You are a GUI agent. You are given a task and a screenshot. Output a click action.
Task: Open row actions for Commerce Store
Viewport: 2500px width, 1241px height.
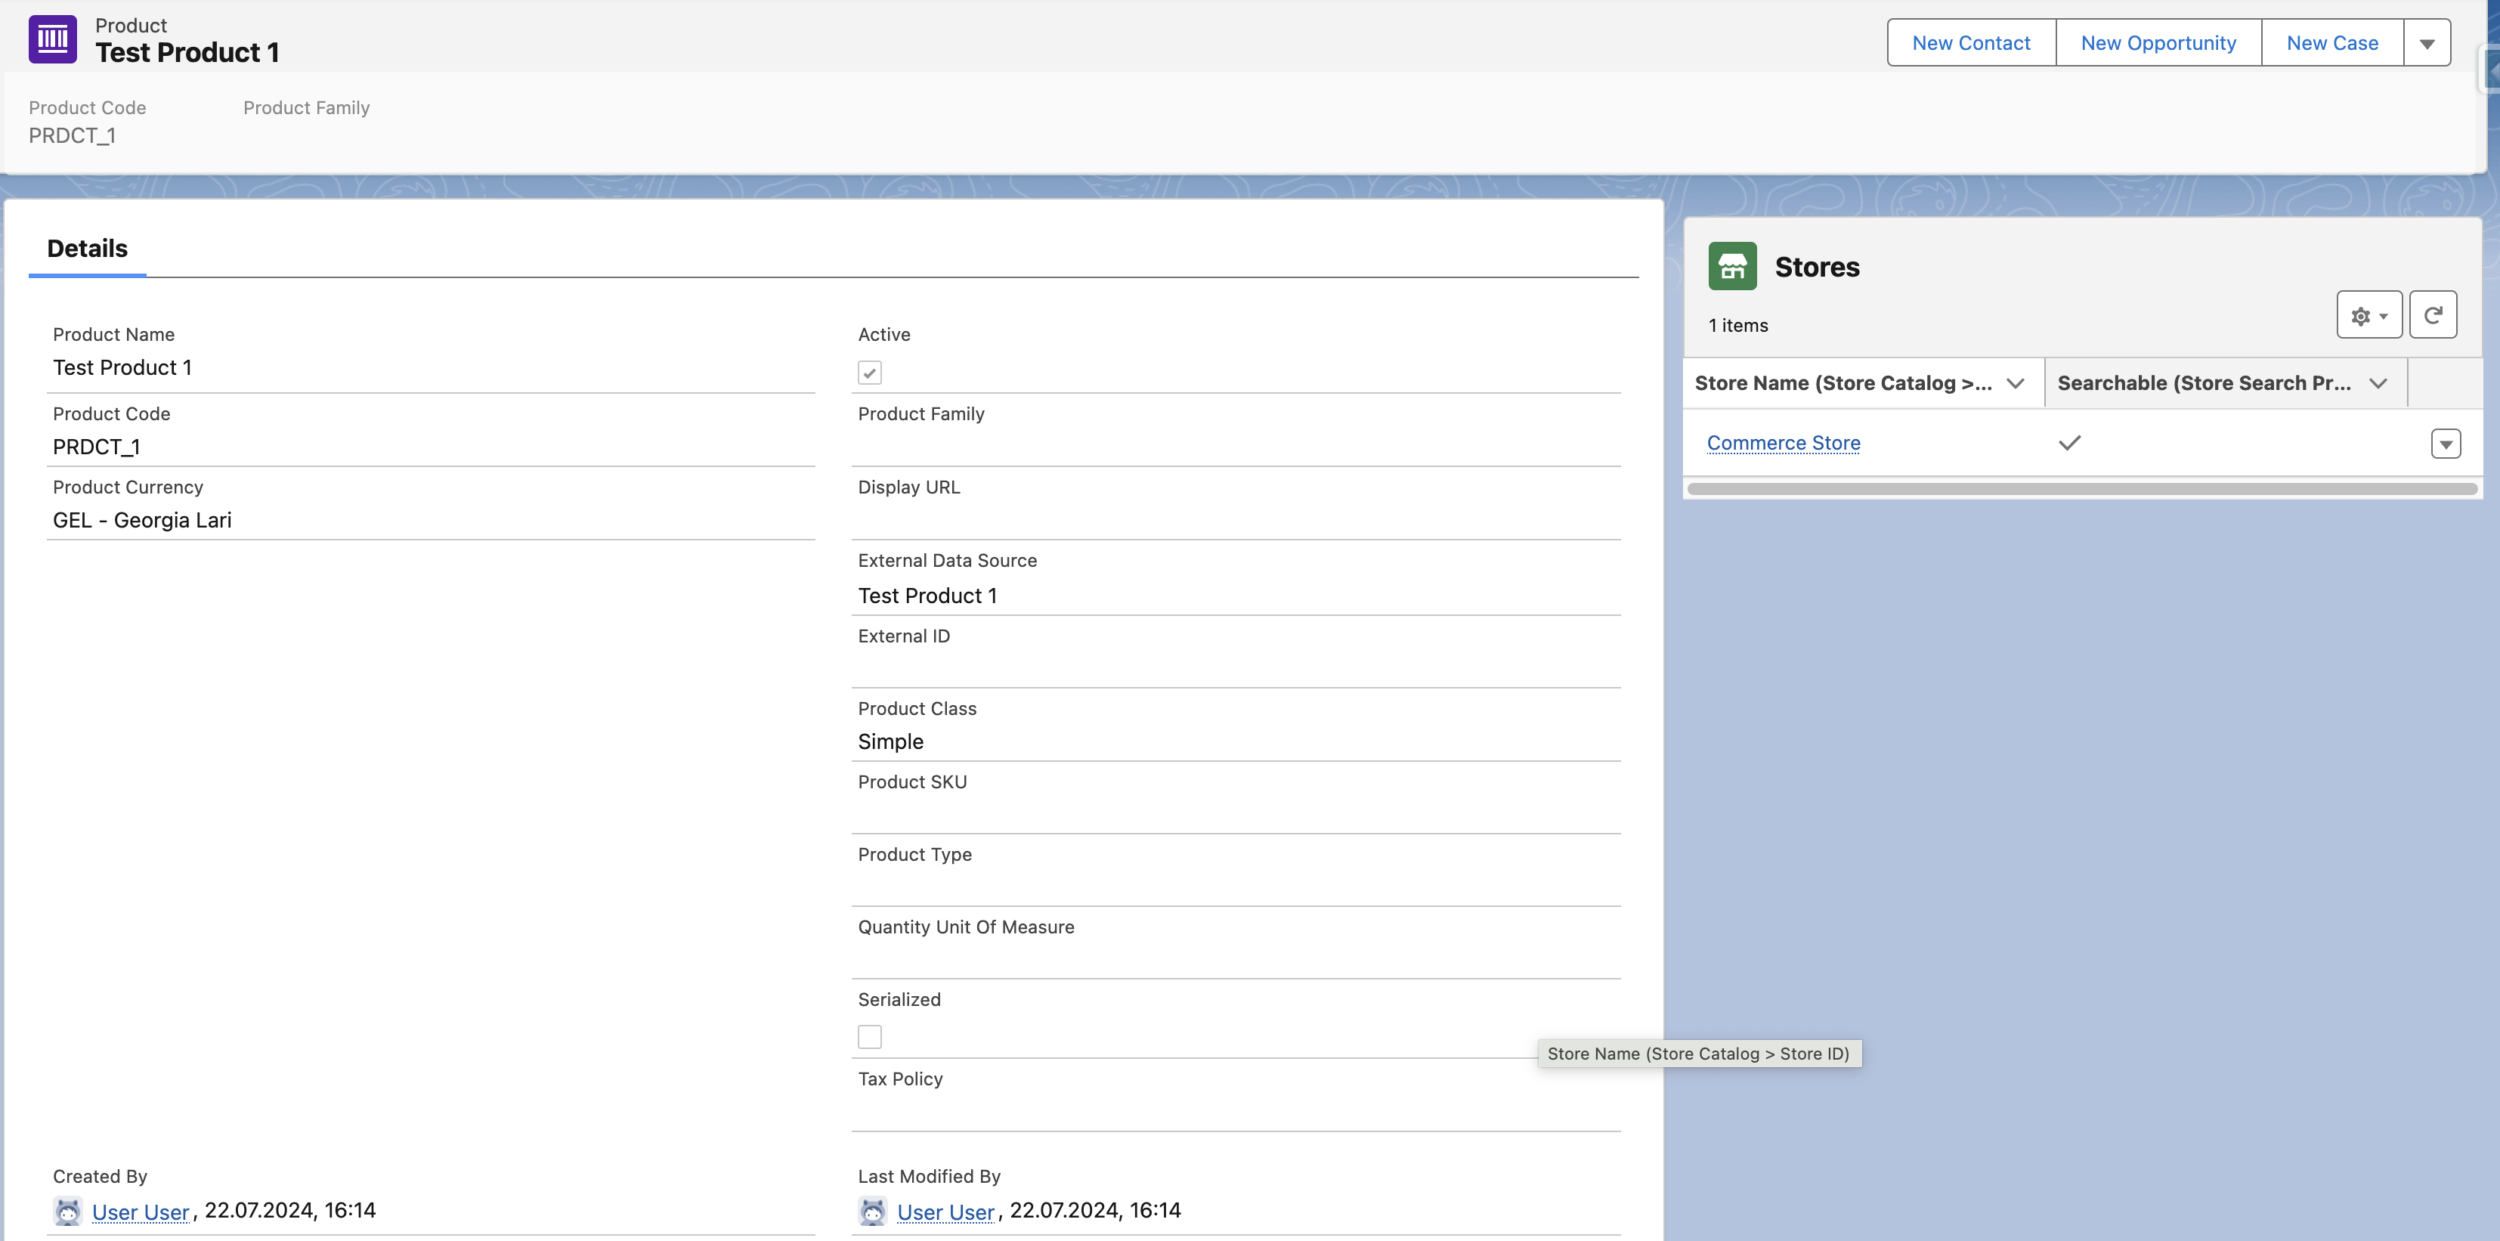(2446, 442)
